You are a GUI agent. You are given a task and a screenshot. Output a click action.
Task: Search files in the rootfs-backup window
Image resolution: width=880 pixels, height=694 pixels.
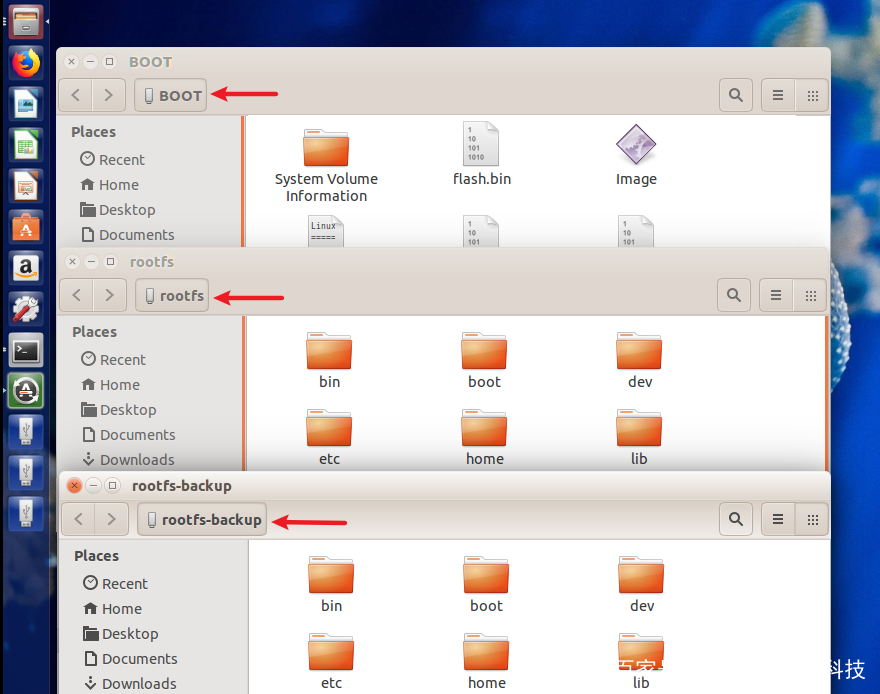(x=736, y=520)
